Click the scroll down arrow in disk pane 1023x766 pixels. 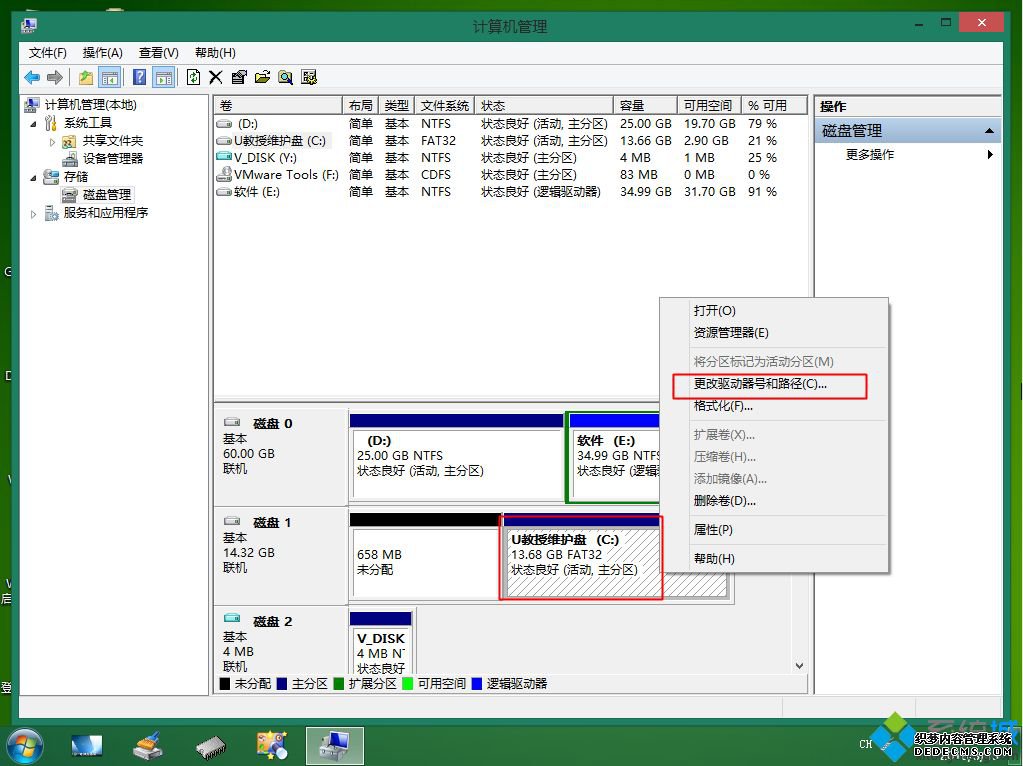(799, 666)
